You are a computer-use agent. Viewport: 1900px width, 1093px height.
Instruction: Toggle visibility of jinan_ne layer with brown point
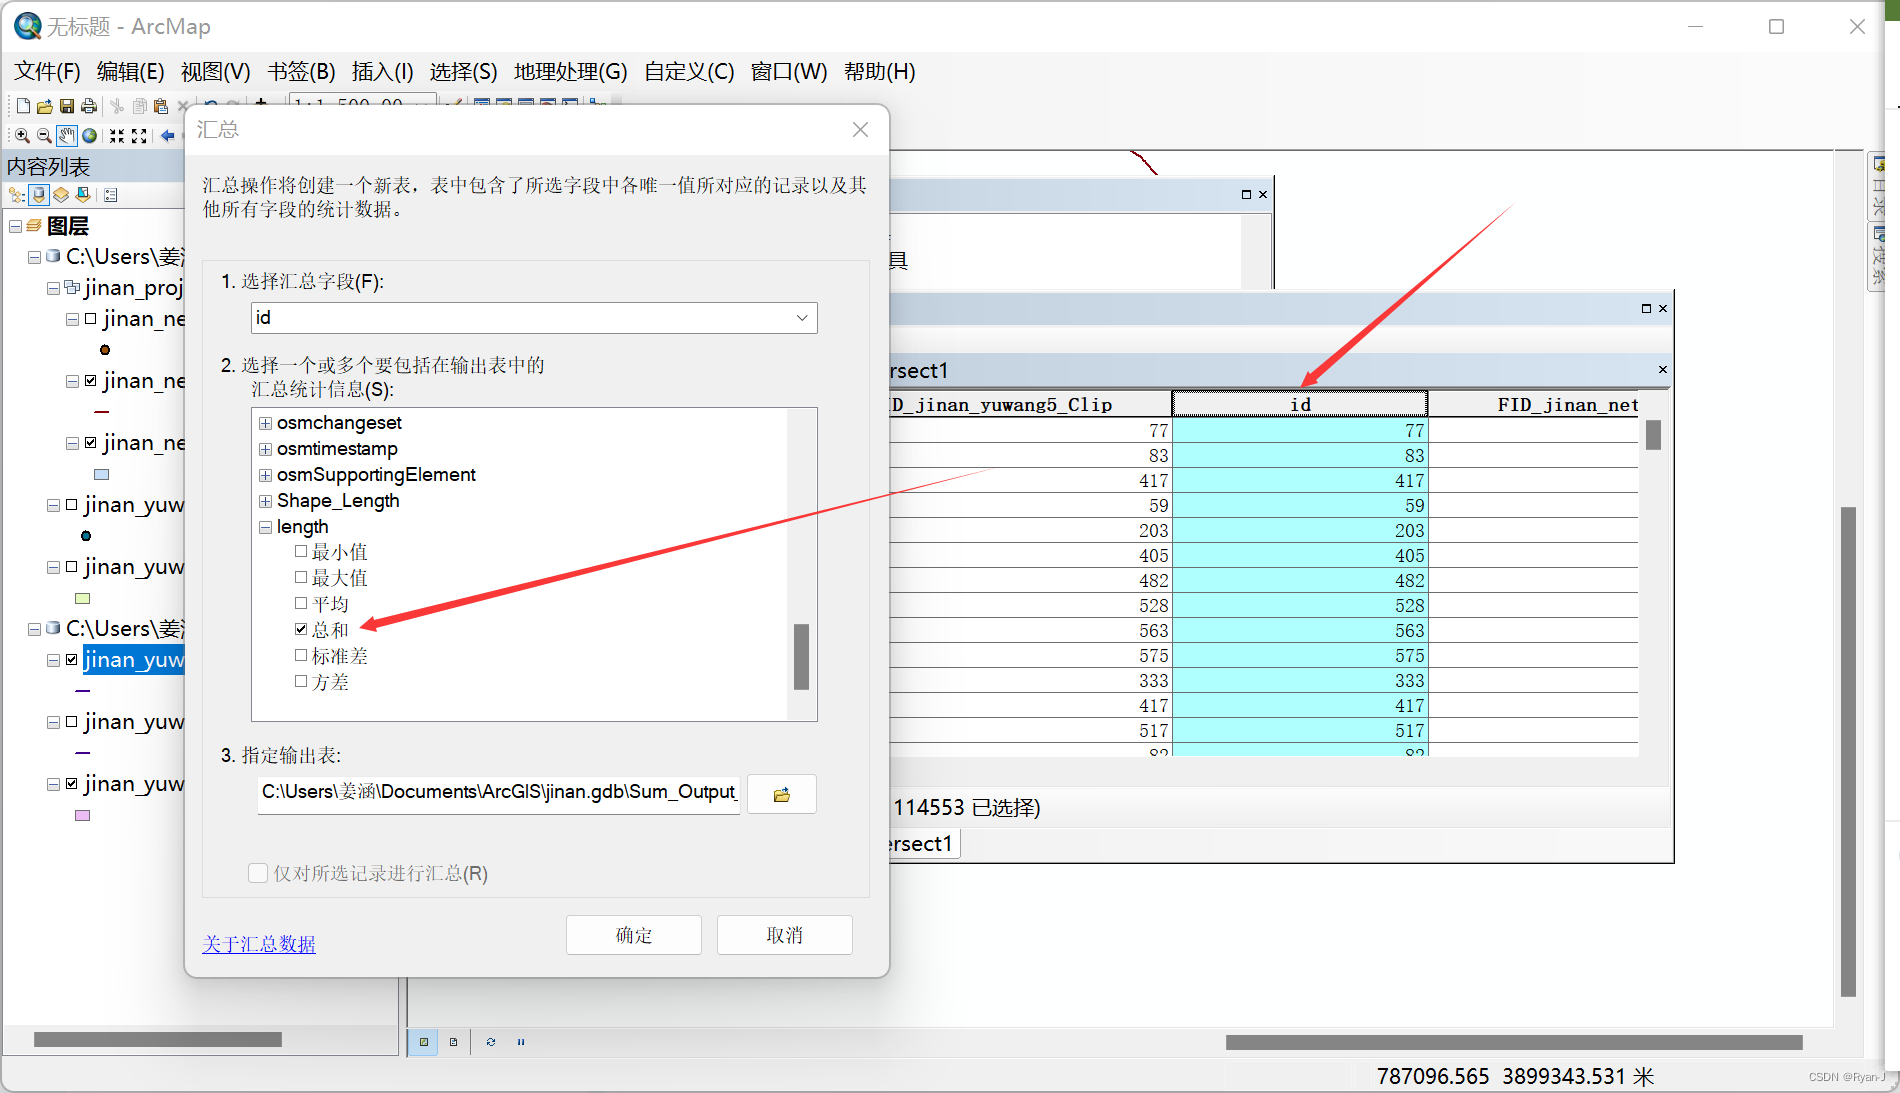pyautogui.click(x=91, y=319)
